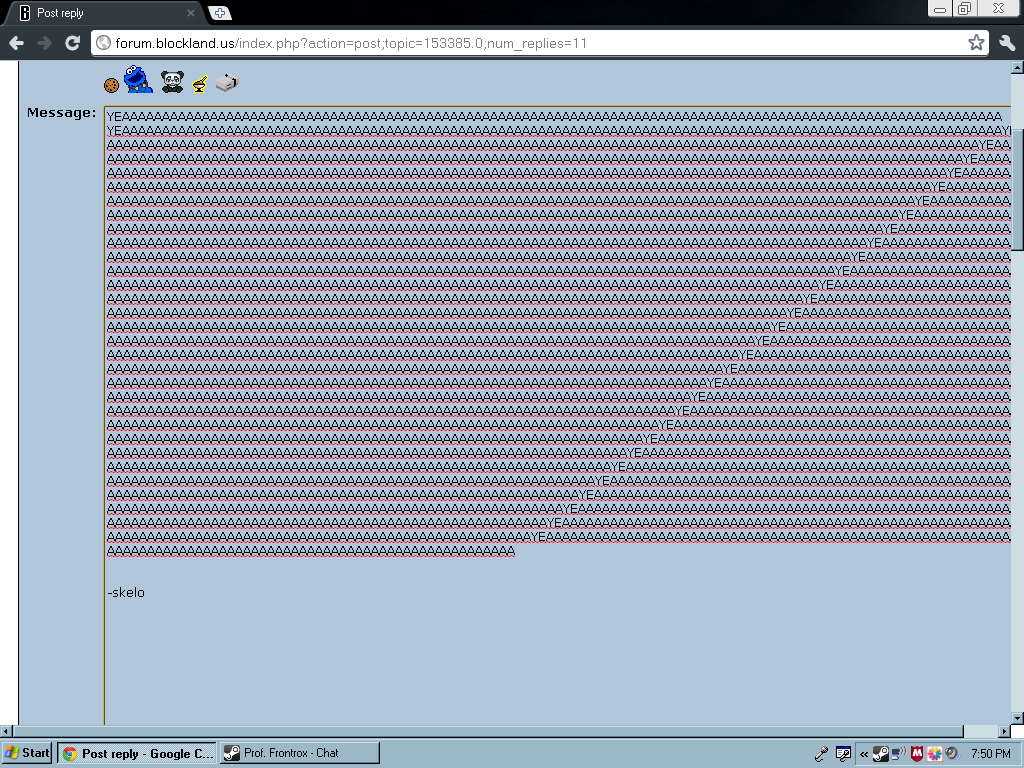Screen dimensions: 1024x768
Task: Switch to Prof. Frontrox Chat window
Action: (x=299, y=753)
